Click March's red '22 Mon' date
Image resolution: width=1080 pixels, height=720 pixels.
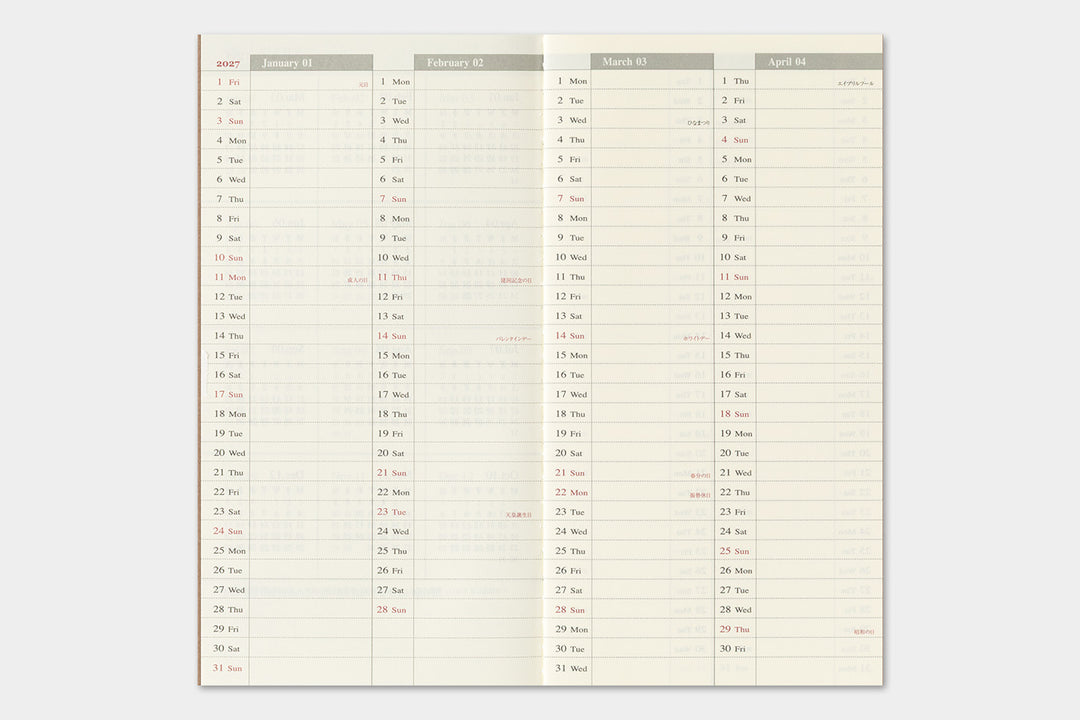tap(572, 493)
